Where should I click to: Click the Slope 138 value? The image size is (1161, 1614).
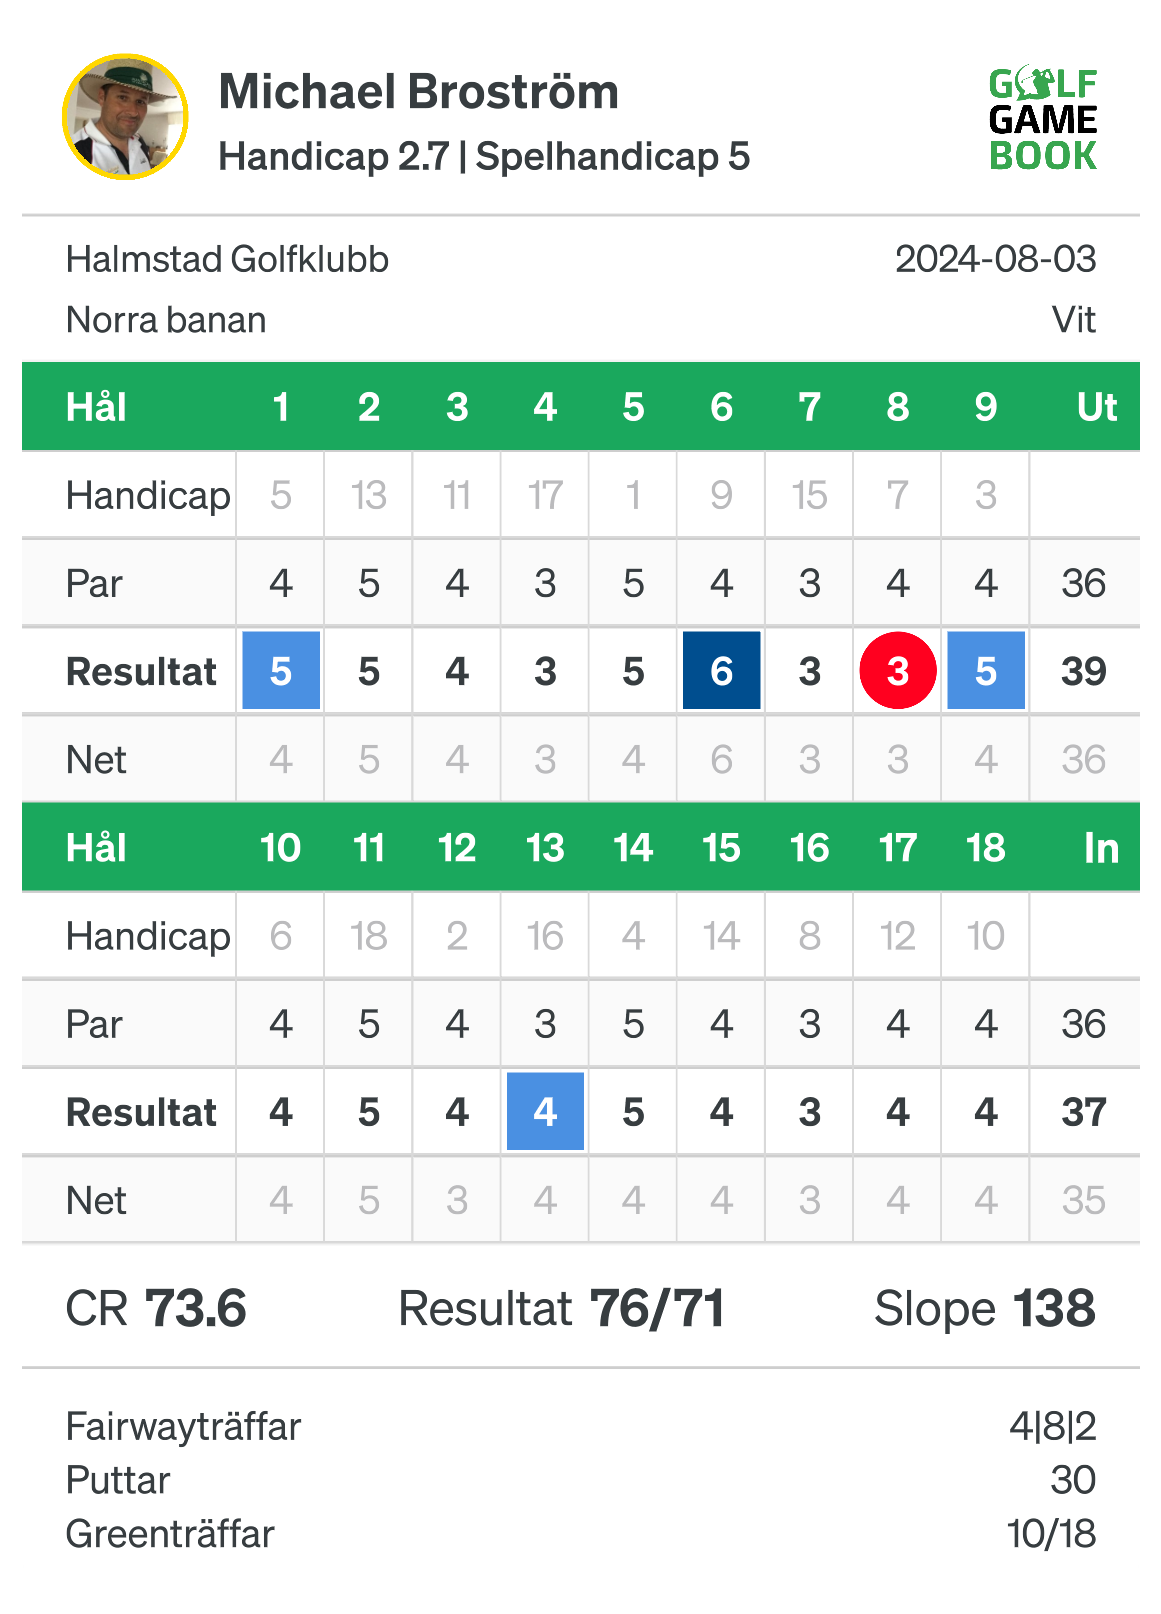[985, 1308]
